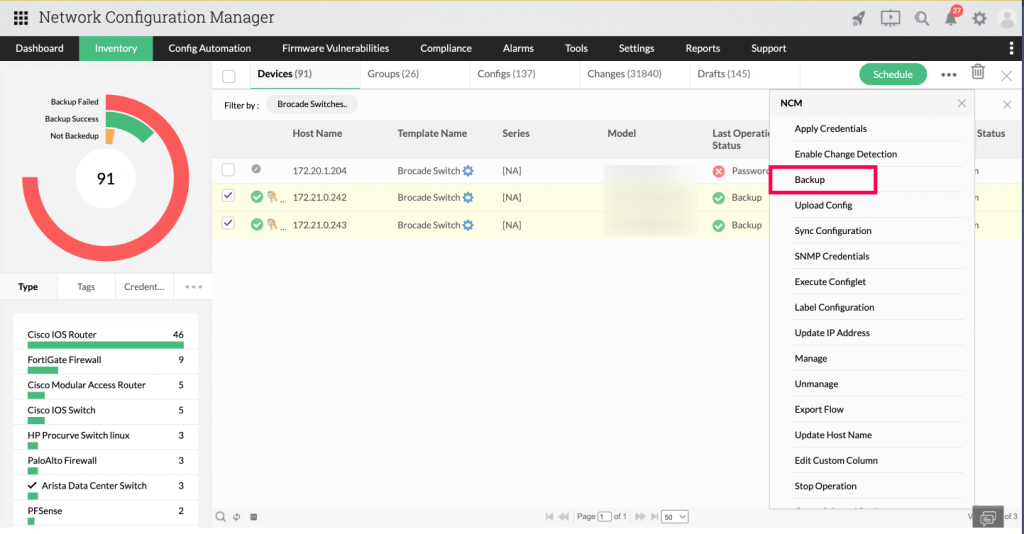Image resolution: width=1024 pixels, height=534 pixels.
Task: Click green status check for 172.21.0.243
Action: (x=257, y=225)
